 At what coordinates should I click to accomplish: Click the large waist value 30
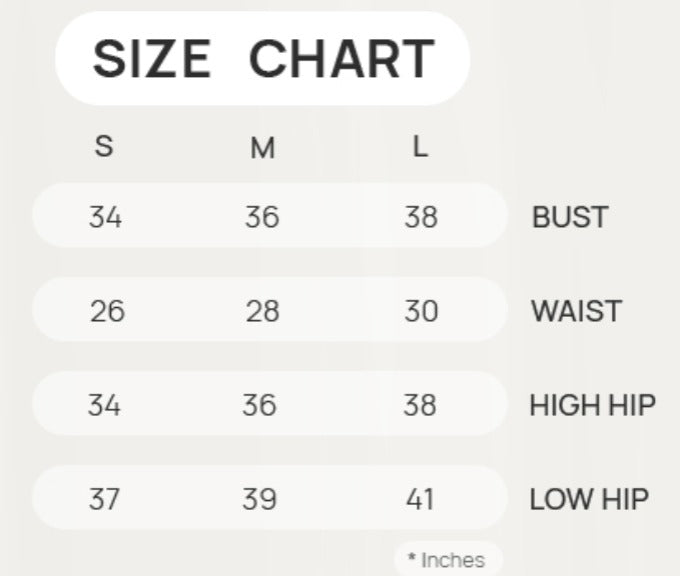[x=421, y=311]
